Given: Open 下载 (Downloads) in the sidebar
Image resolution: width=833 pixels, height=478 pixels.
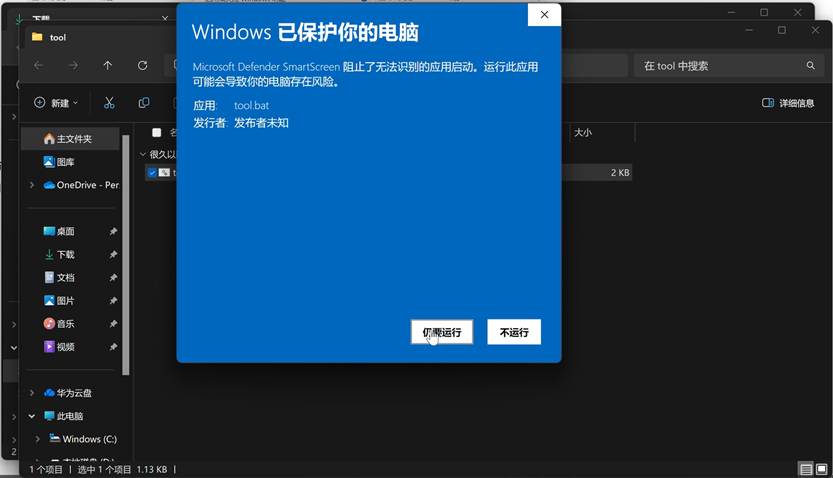Looking at the screenshot, I should (66, 254).
